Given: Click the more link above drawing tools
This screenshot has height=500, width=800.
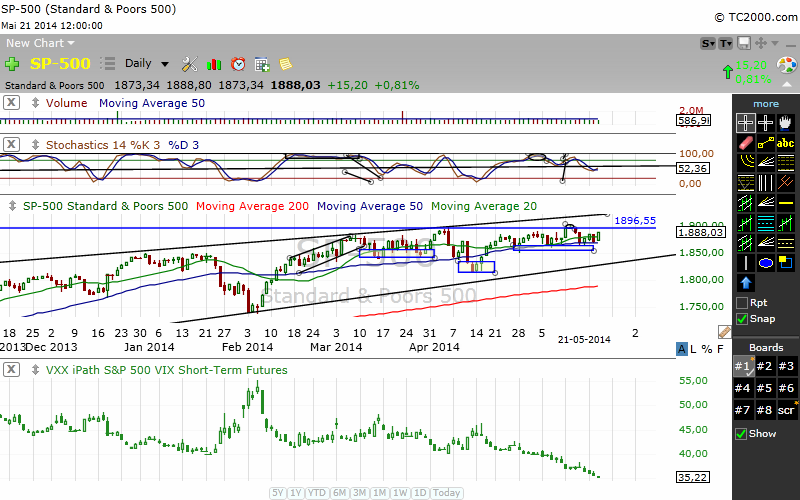Looking at the screenshot, I should pyautogui.click(x=766, y=104).
